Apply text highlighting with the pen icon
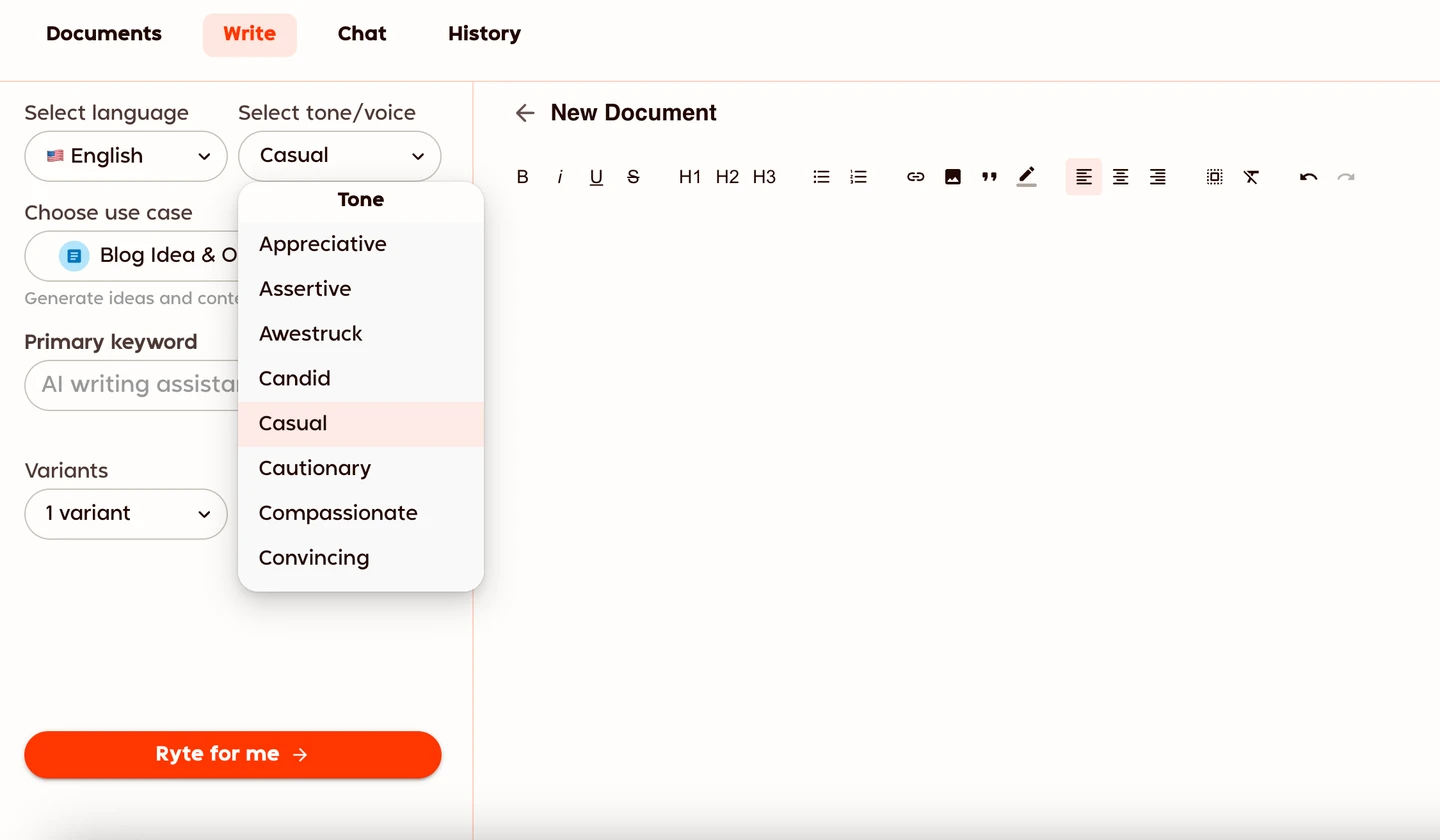Viewport: 1440px width, 840px height. (1026, 176)
